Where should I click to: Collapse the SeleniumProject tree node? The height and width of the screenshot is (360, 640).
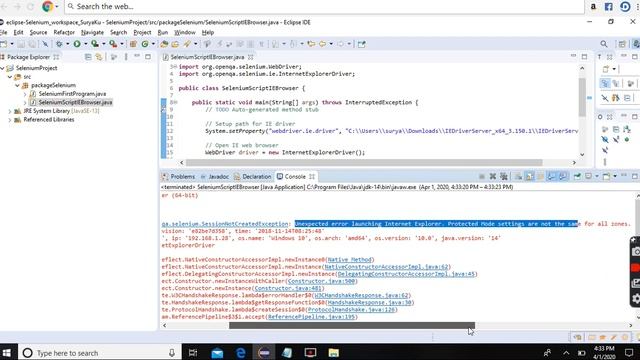2,68
